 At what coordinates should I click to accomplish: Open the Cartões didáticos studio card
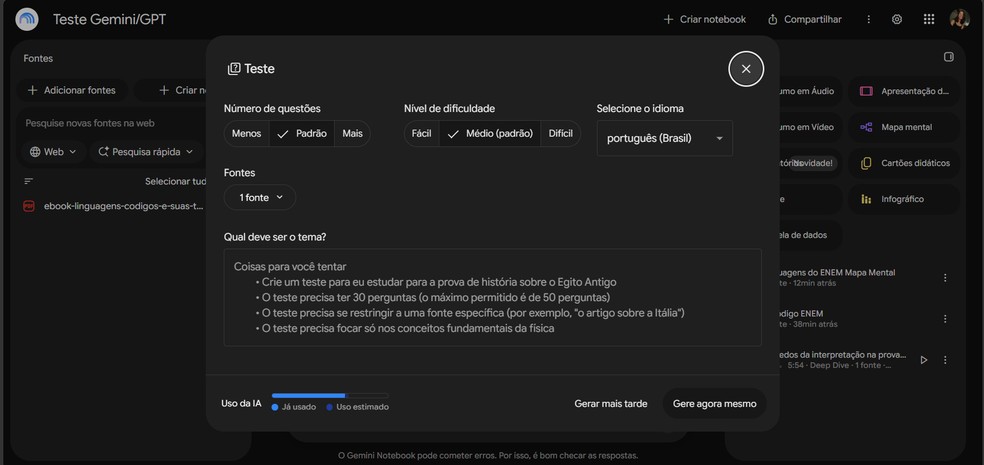point(904,163)
